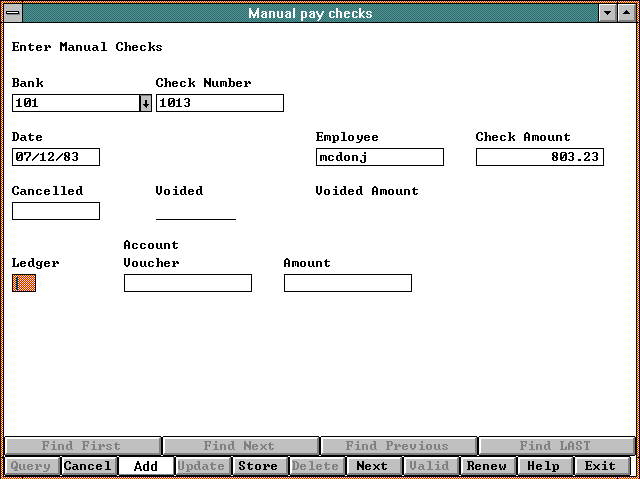Click the Exit button

tap(600, 466)
